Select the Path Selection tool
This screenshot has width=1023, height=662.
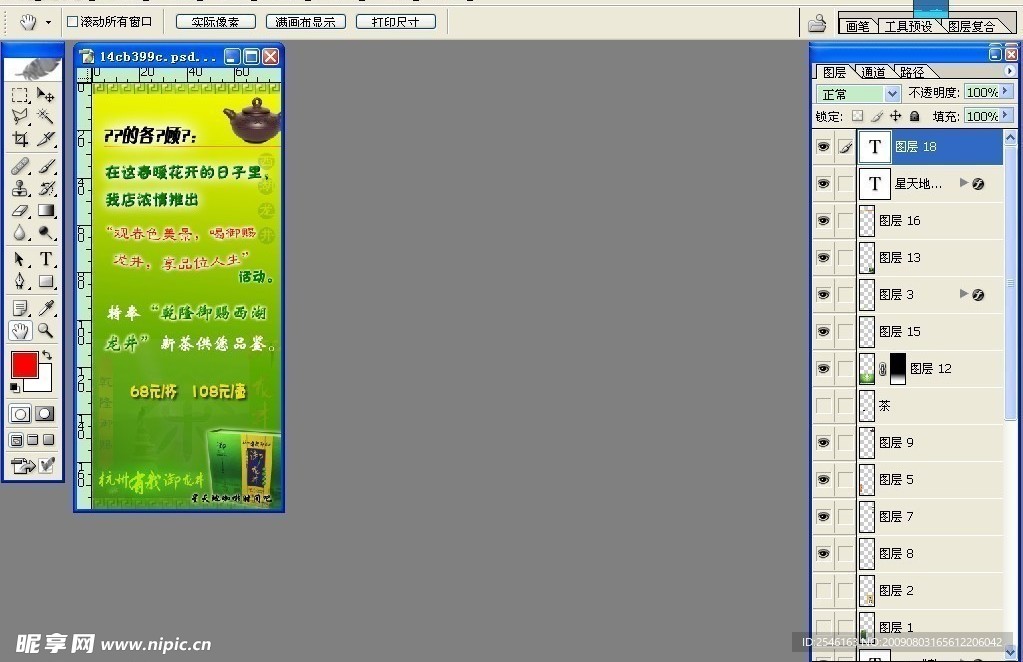(x=20, y=260)
